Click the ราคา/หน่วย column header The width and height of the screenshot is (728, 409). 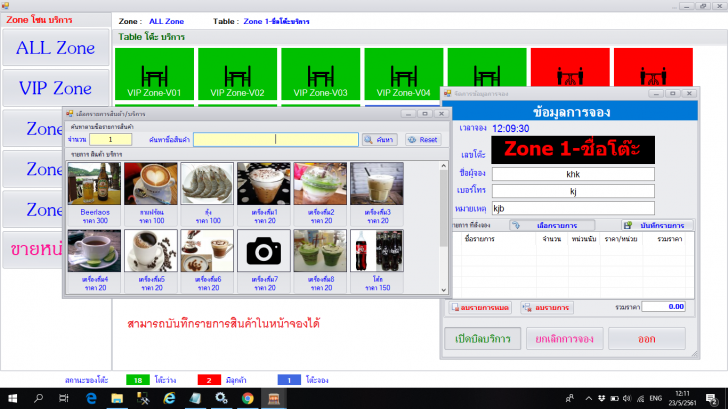click(621, 239)
